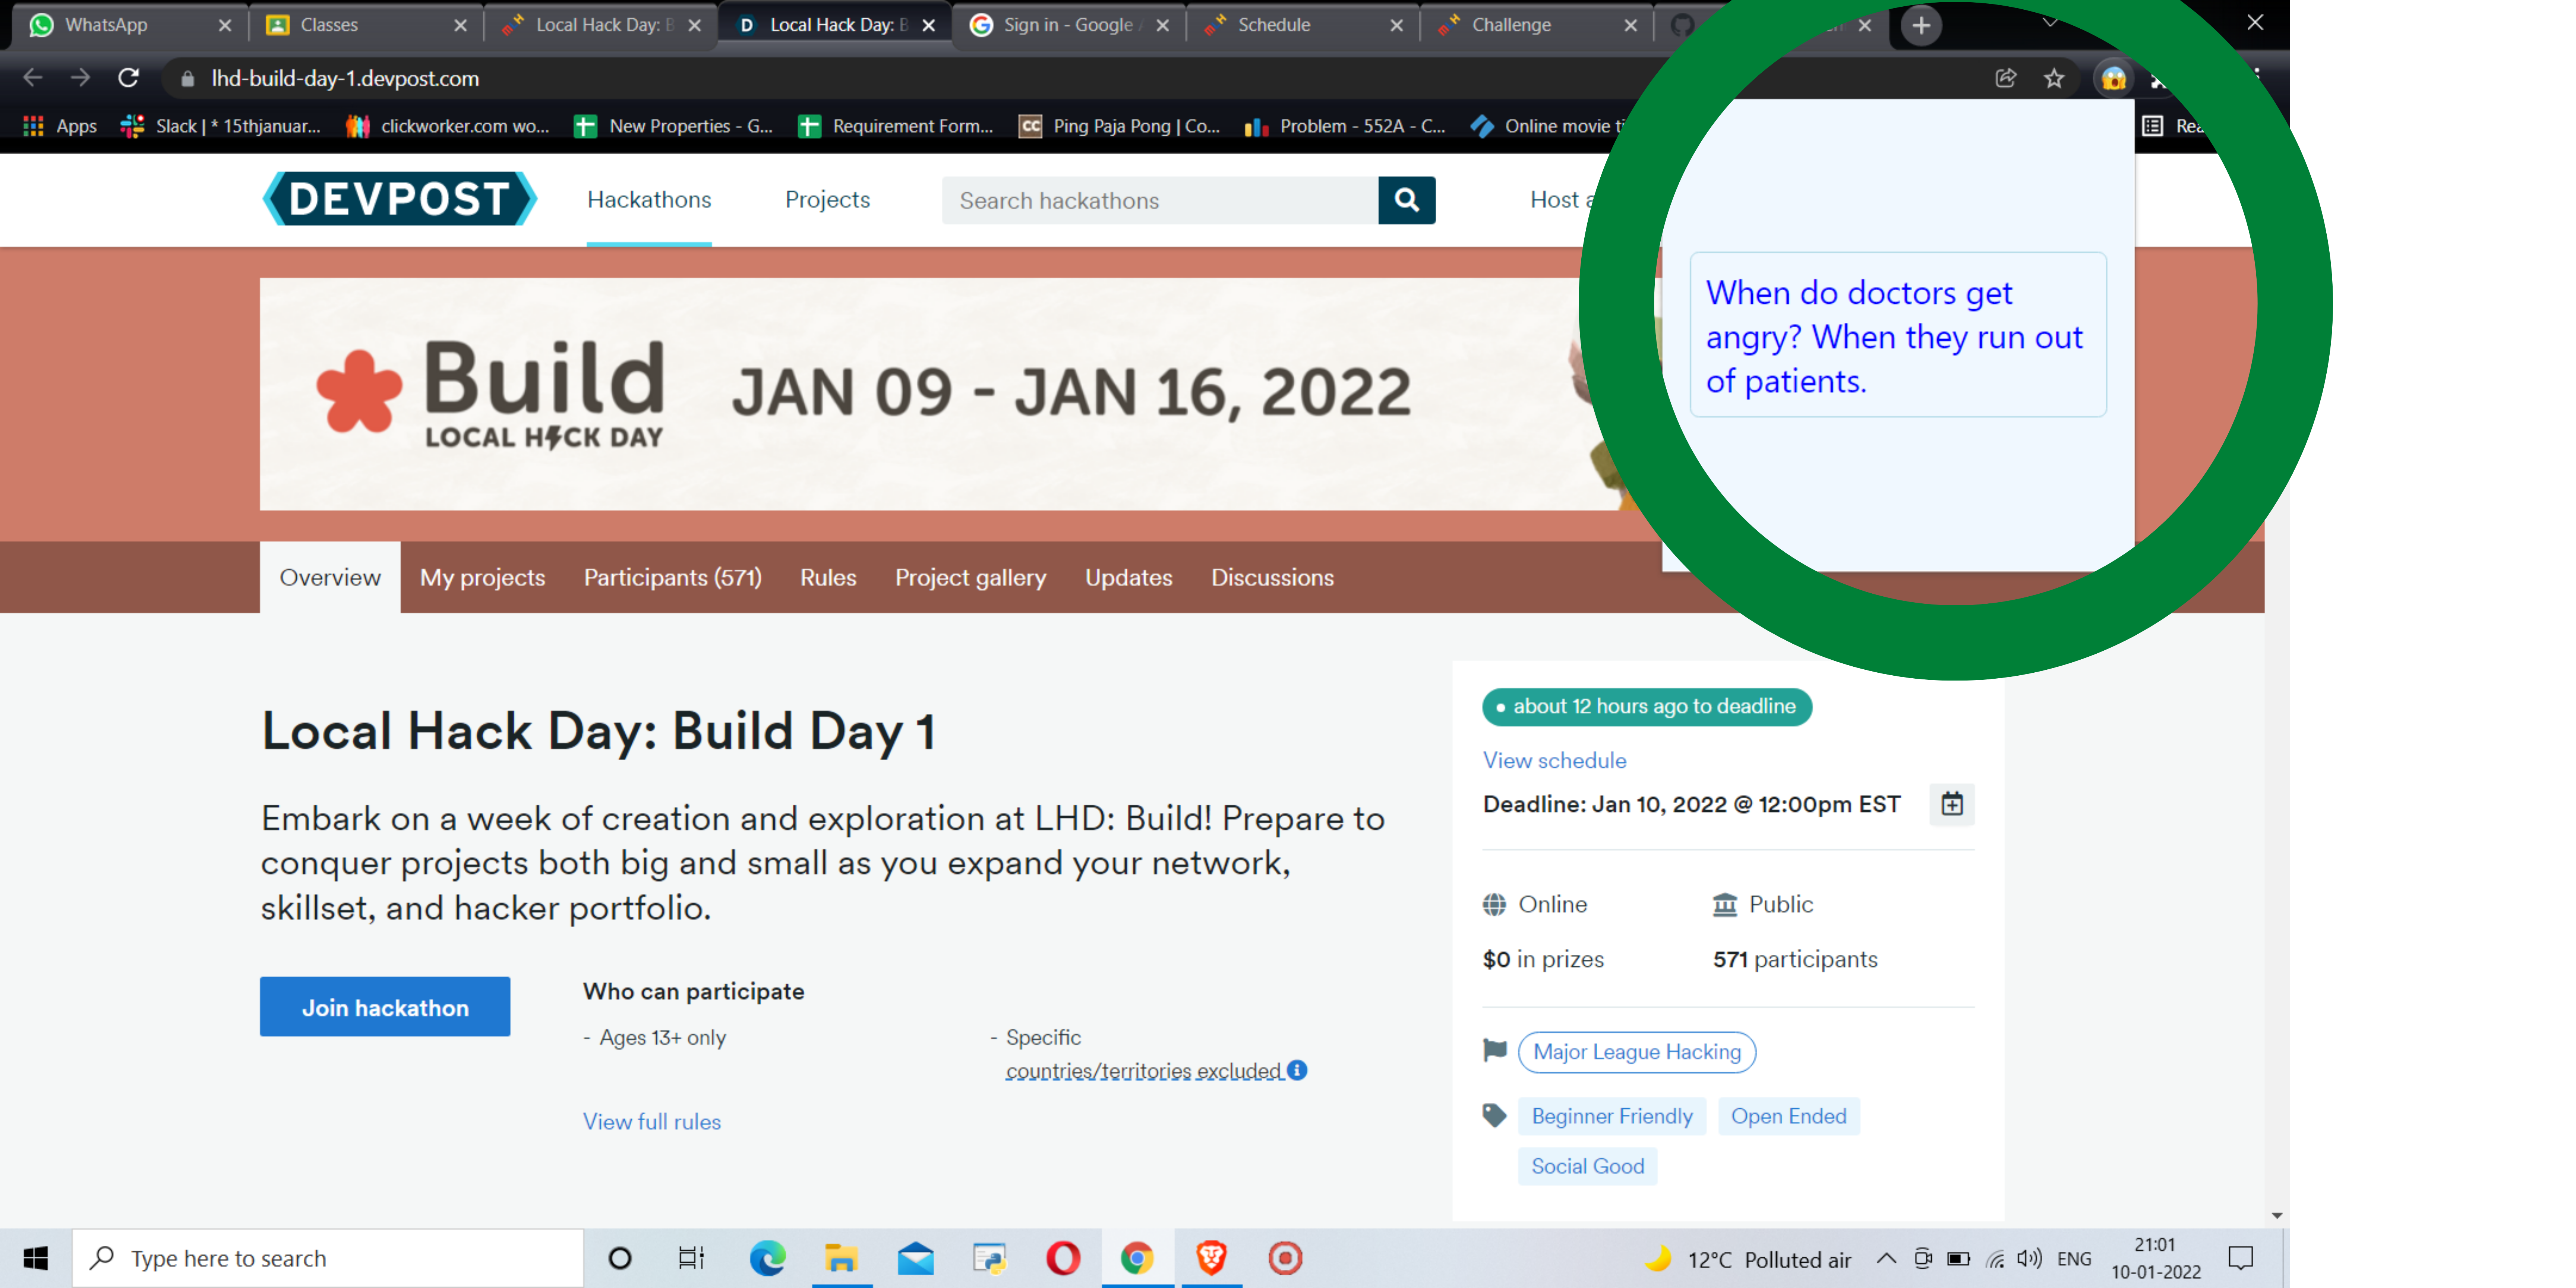Open the View full rules link

[651, 1121]
